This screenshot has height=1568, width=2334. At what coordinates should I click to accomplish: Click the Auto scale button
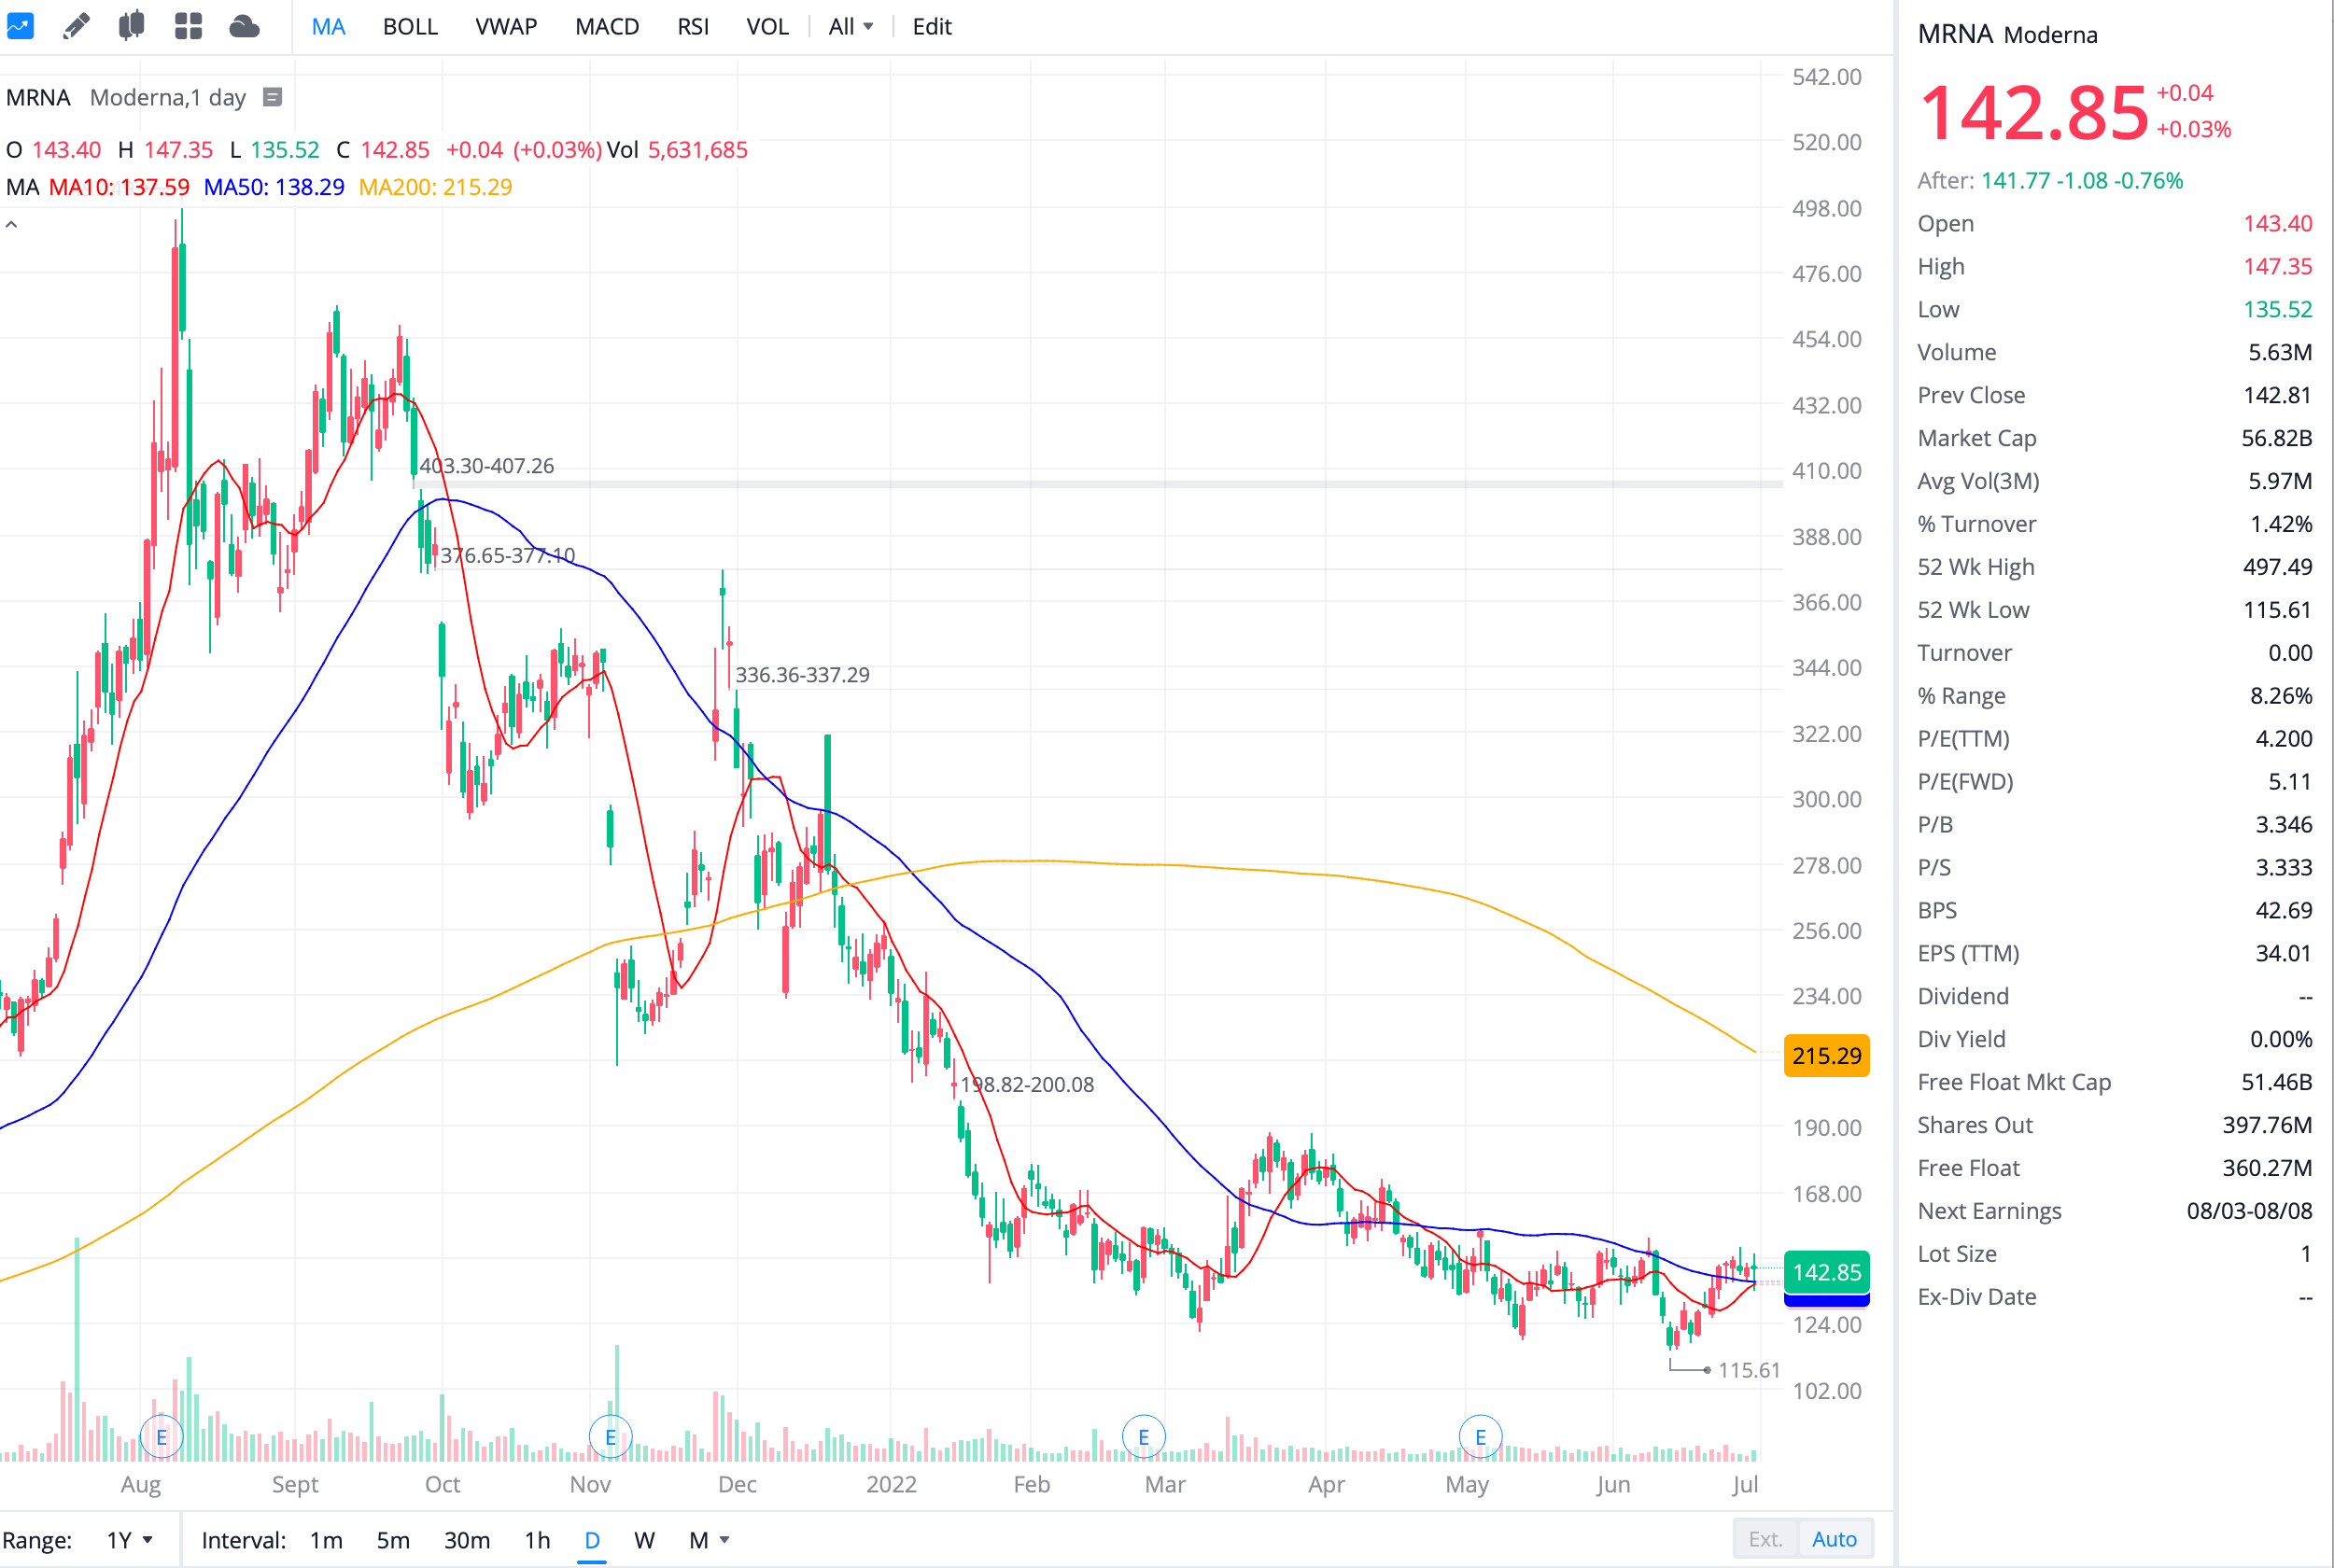(1834, 1539)
